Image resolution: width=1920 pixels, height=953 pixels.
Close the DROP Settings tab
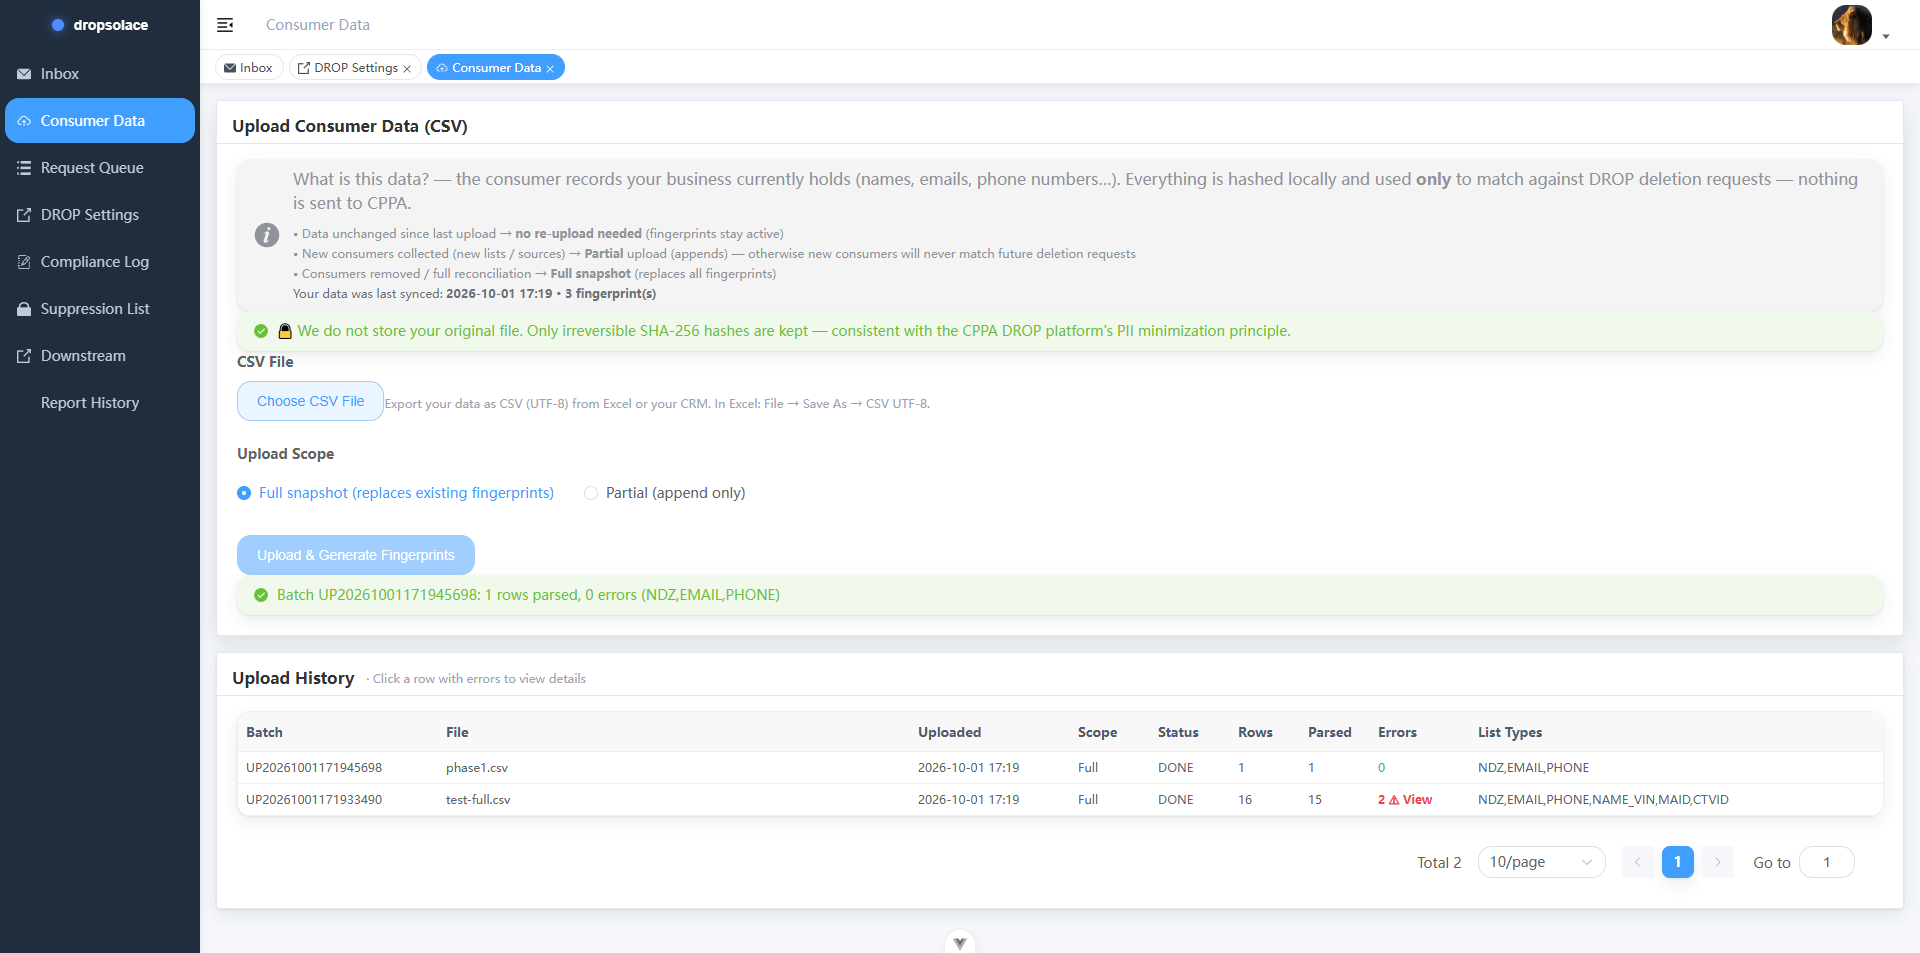[x=407, y=69]
